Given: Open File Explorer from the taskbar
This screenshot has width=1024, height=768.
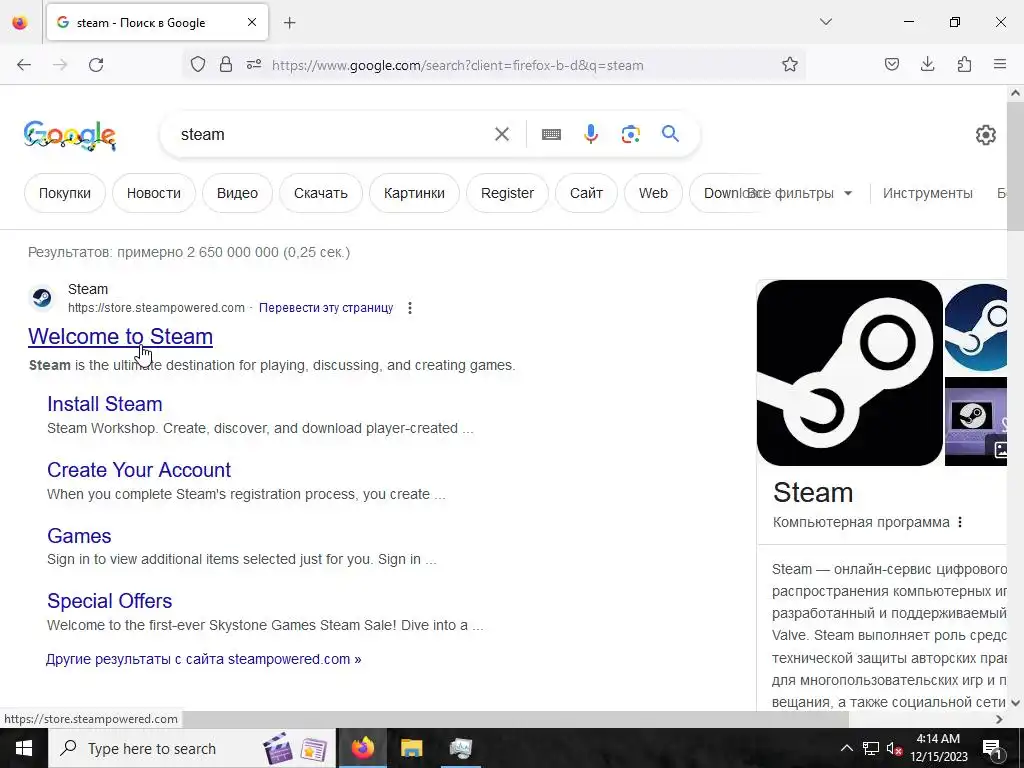Looking at the screenshot, I should 411,748.
